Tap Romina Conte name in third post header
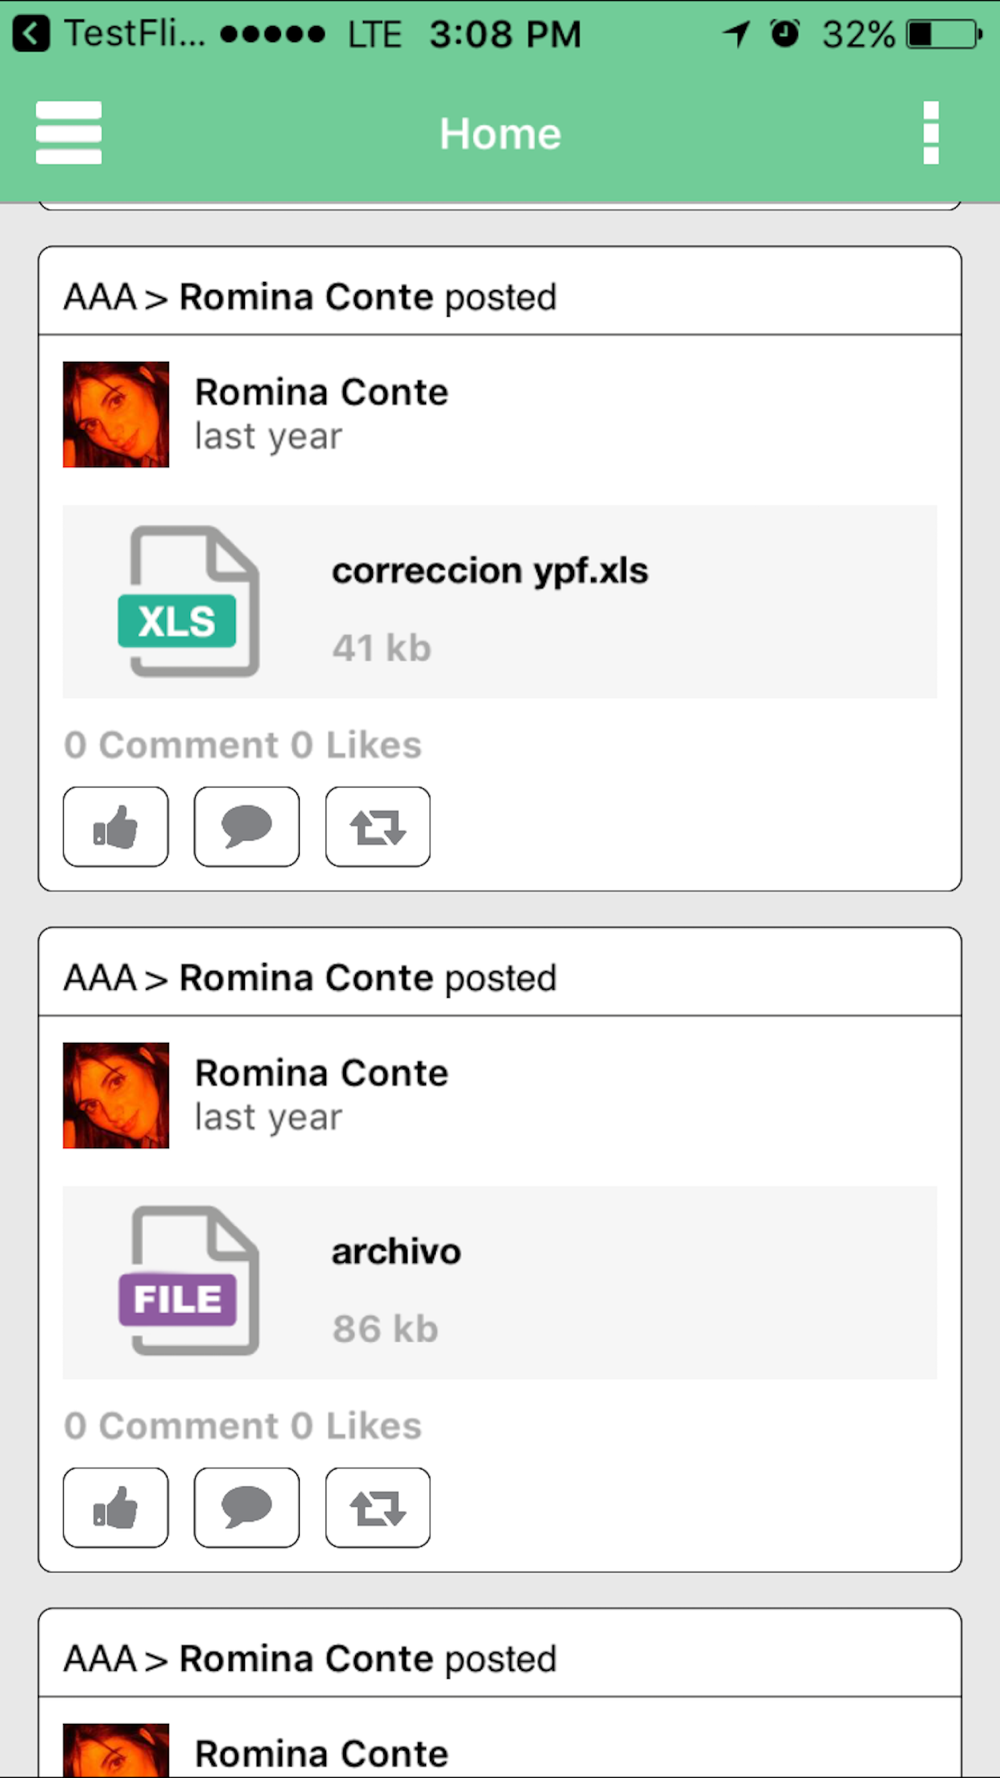Viewport: 1000px width, 1778px height. [x=306, y=1660]
